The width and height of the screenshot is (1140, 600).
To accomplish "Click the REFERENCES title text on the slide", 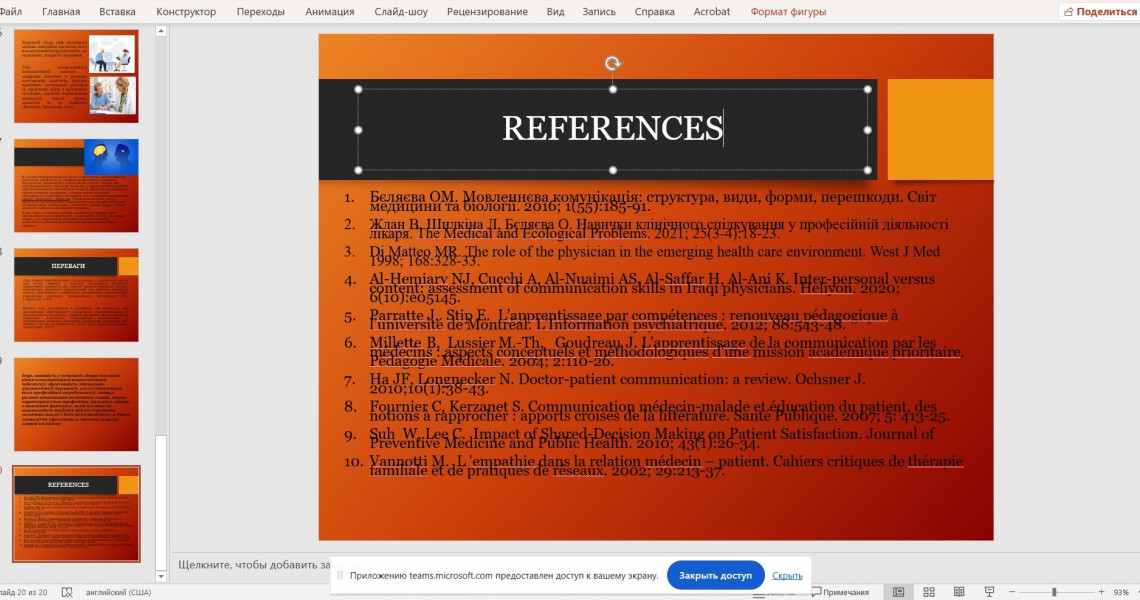I will pos(612,128).
